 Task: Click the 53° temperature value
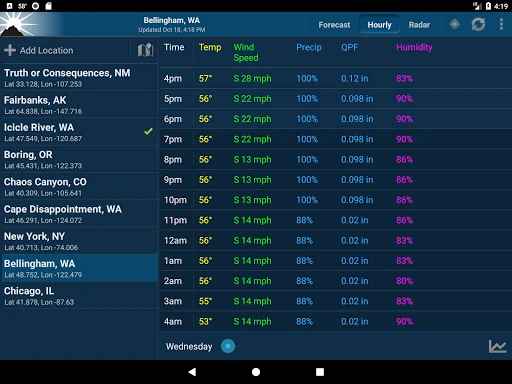tap(205, 322)
